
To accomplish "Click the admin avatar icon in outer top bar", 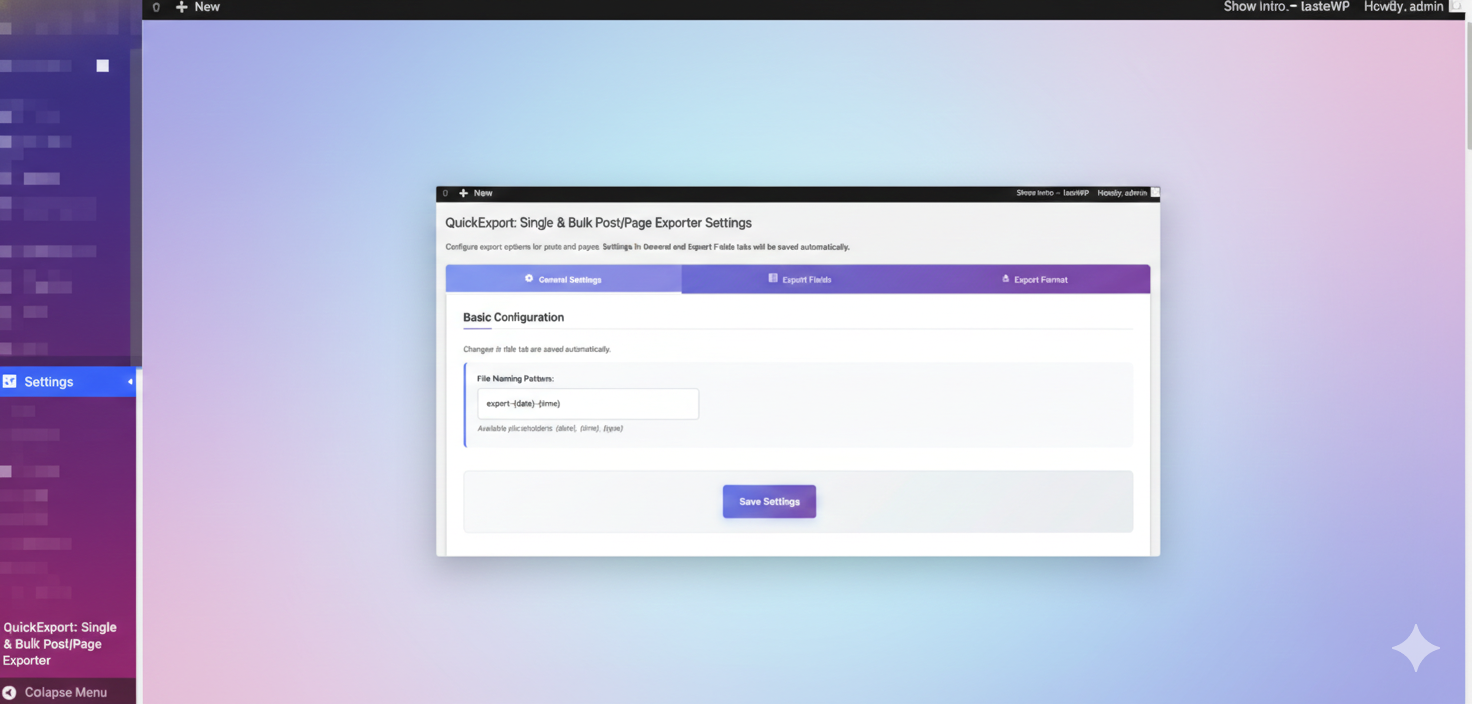I will [1455, 6].
